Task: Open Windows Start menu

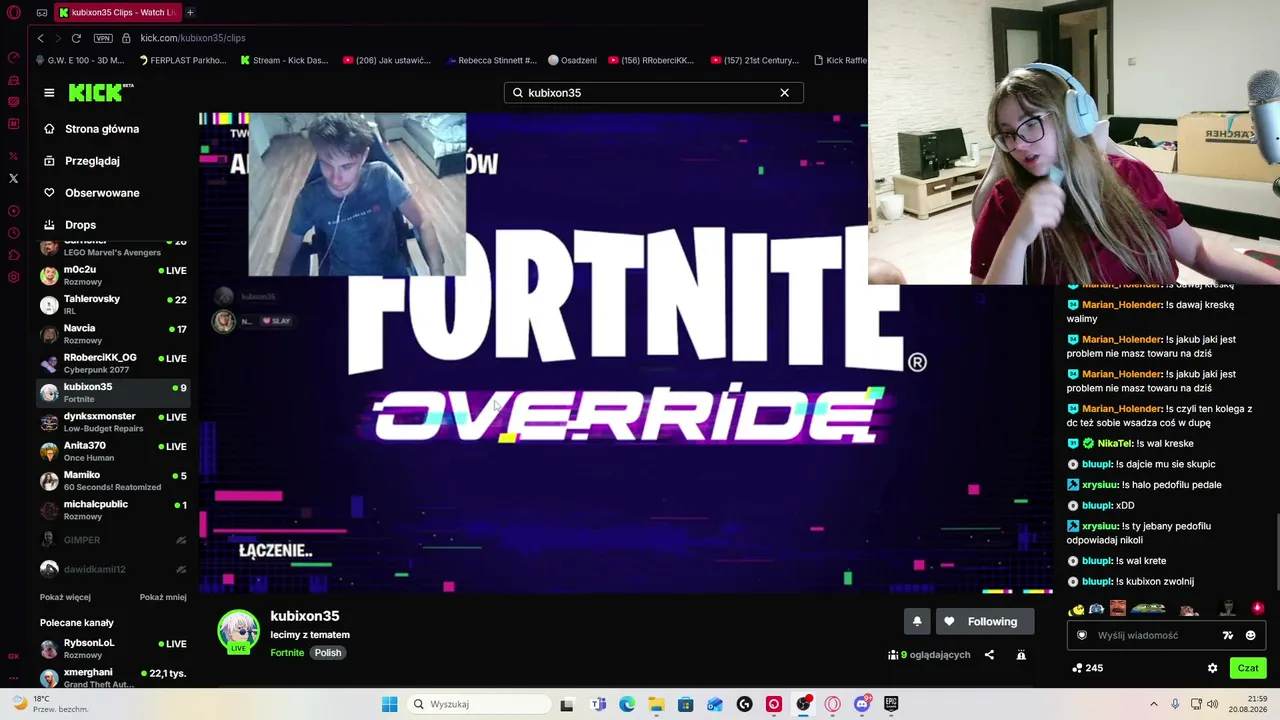Action: click(x=390, y=704)
